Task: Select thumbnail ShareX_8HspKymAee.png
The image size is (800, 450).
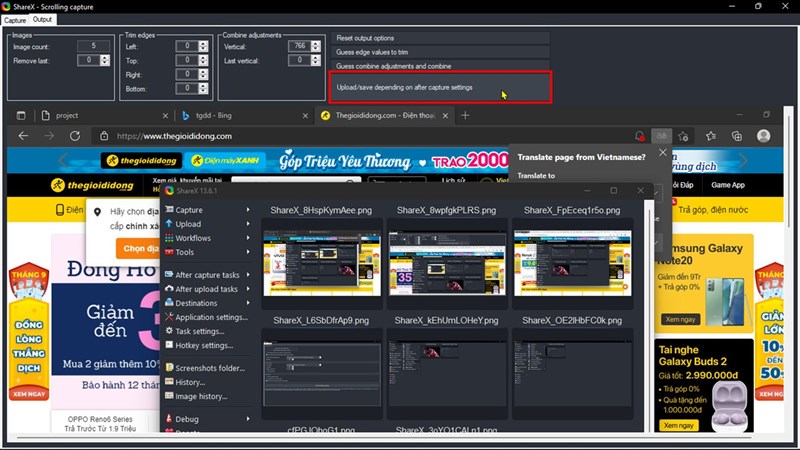Action: point(321,263)
